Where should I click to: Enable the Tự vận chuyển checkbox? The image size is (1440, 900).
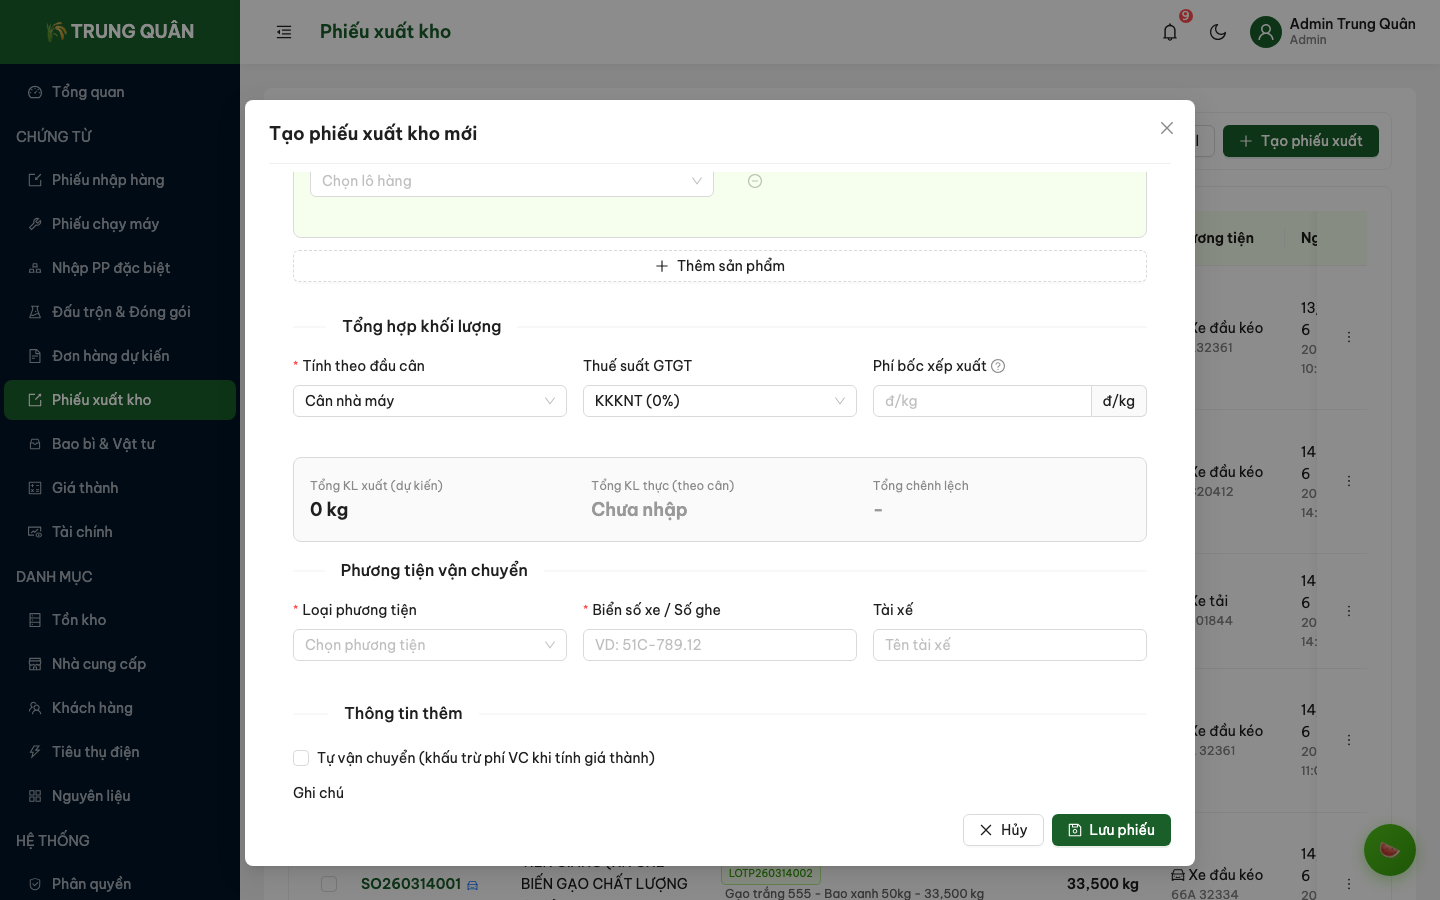[301, 758]
